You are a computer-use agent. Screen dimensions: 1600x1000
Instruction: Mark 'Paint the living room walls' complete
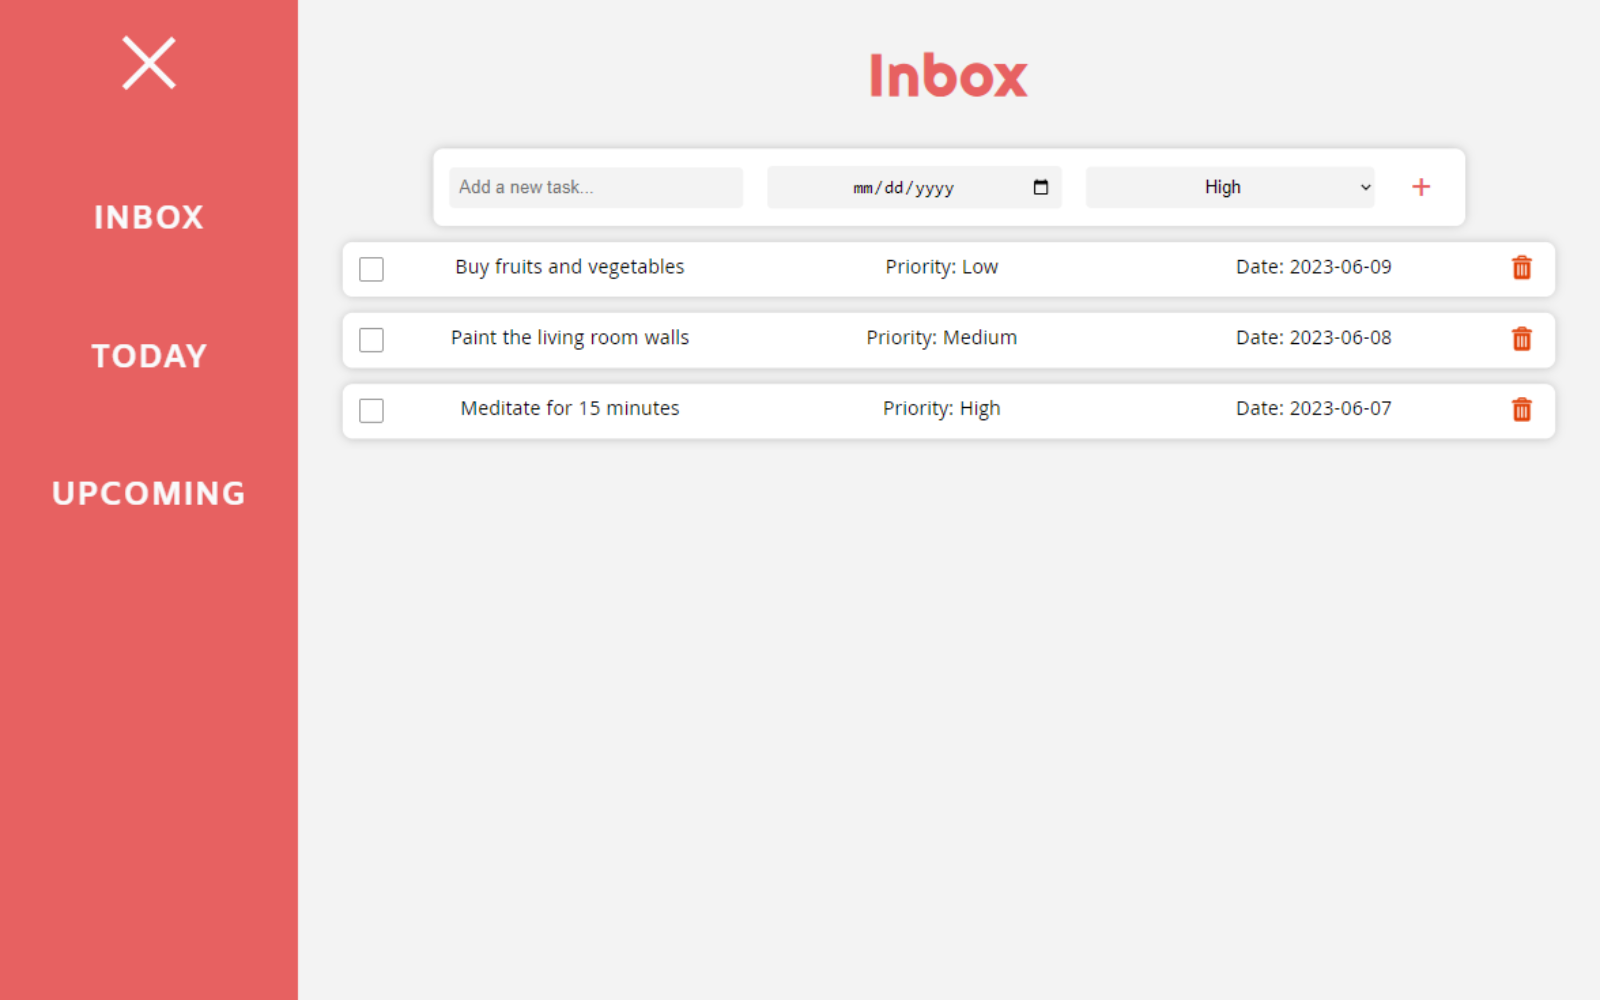click(371, 340)
